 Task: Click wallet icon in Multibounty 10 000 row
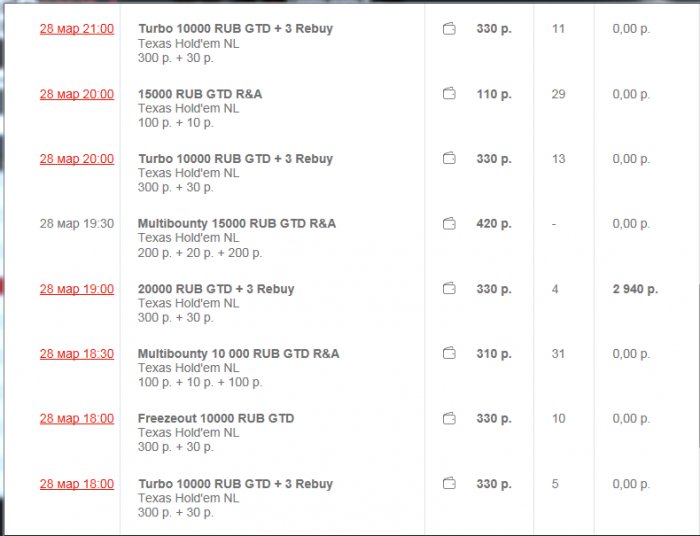point(449,353)
